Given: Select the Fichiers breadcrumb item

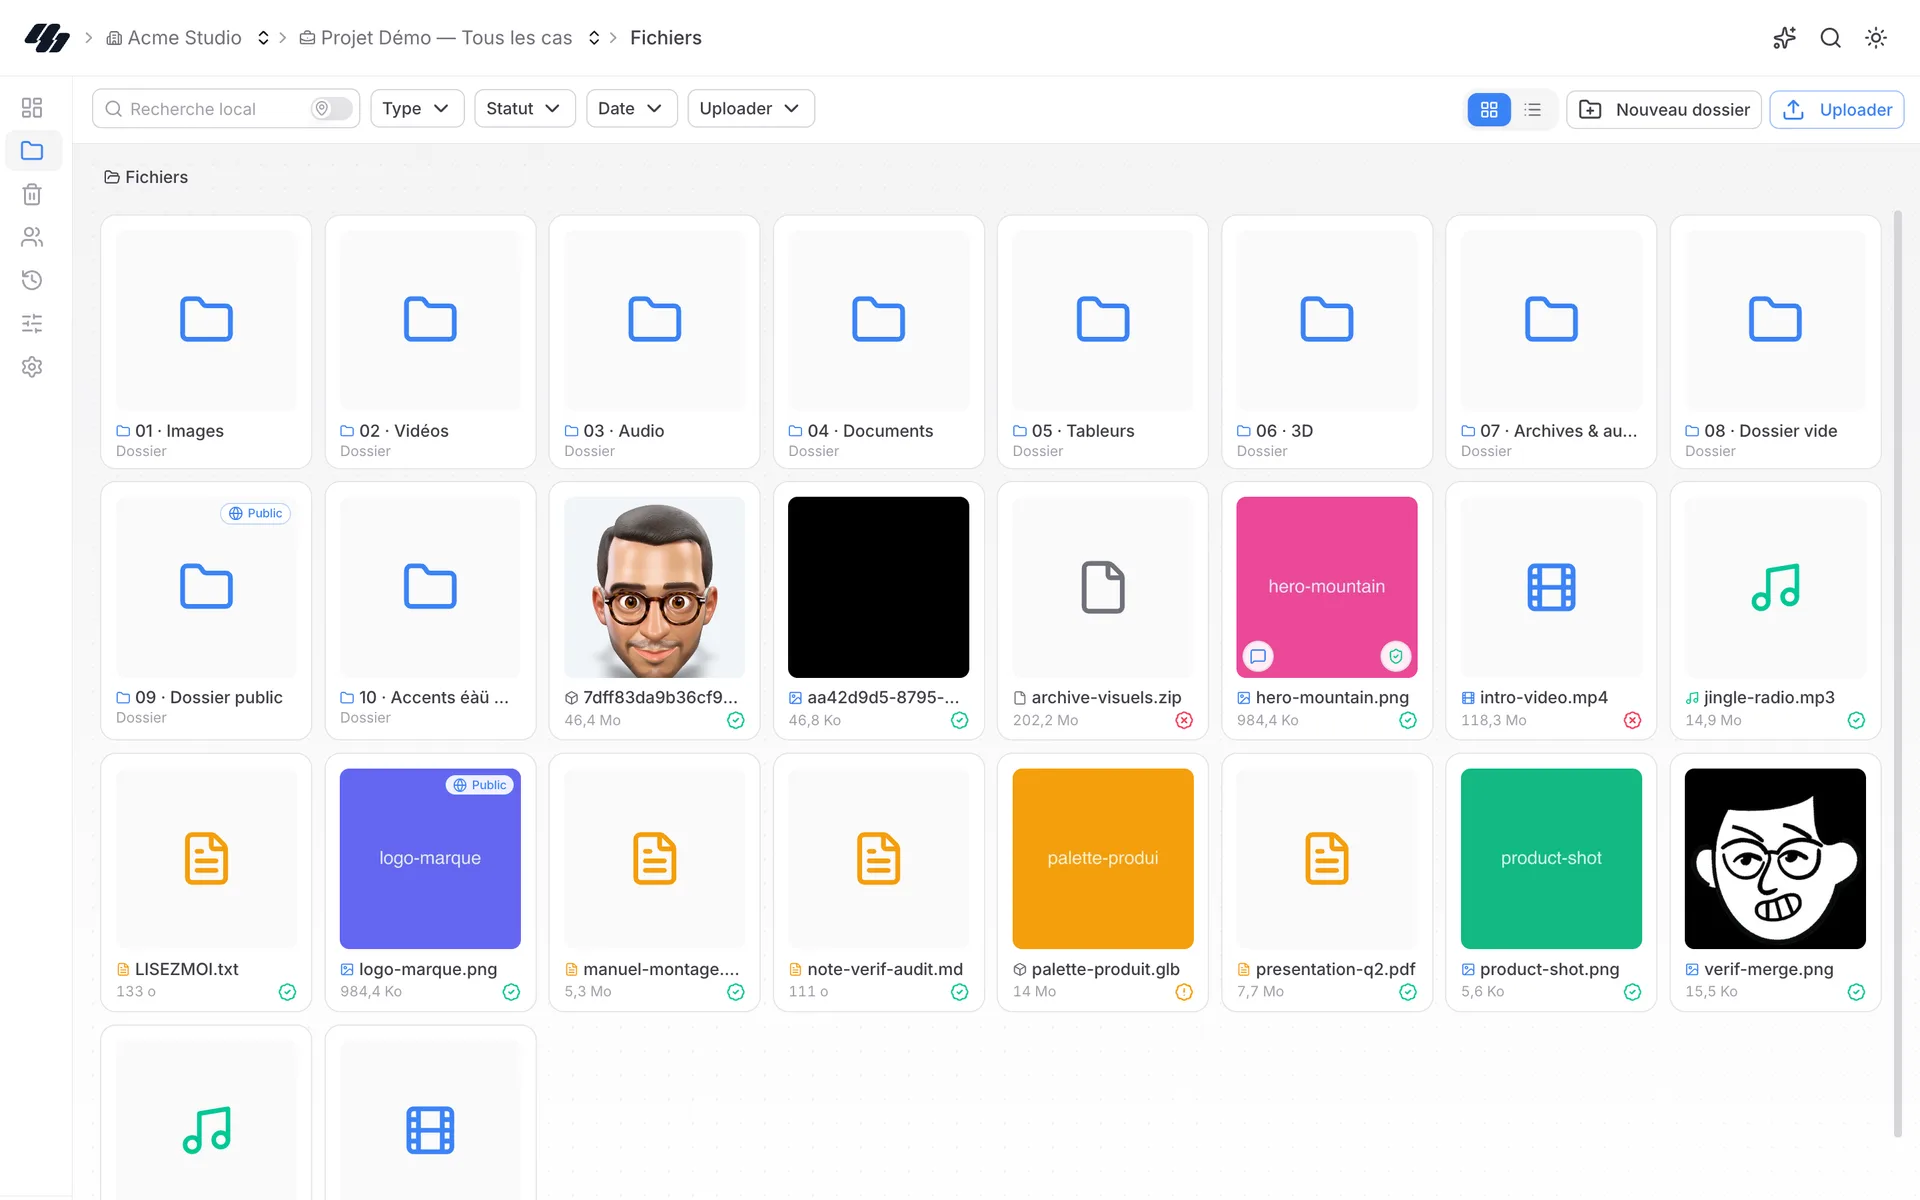Looking at the screenshot, I should pyautogui.click(x=666, y=38).
